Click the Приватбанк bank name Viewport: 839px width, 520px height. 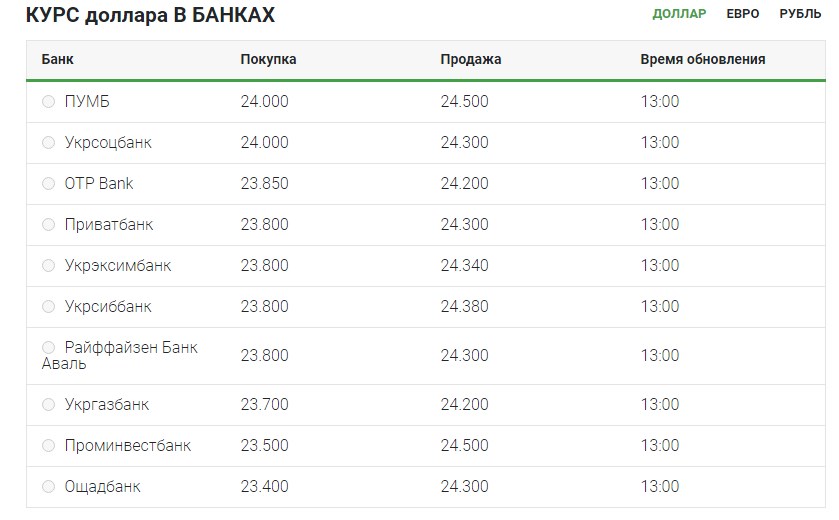(x=108, y=225)
